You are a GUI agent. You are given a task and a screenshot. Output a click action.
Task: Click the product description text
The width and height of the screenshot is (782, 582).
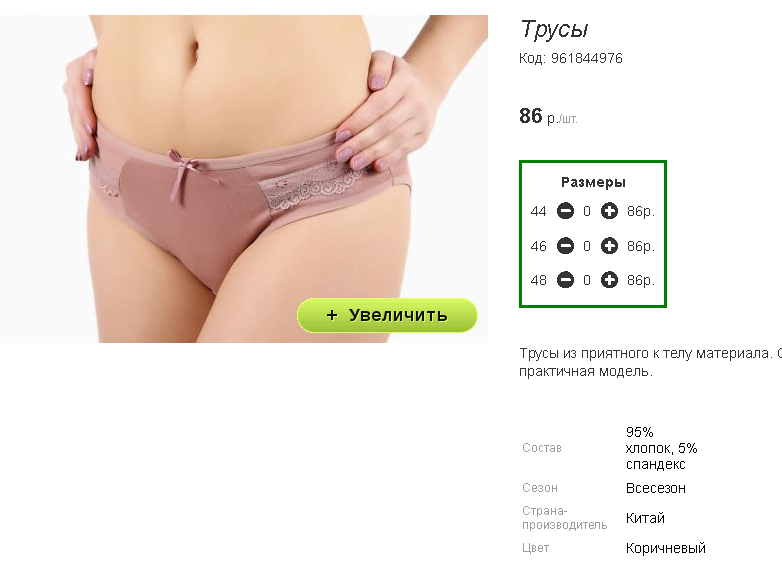(650, 362)
